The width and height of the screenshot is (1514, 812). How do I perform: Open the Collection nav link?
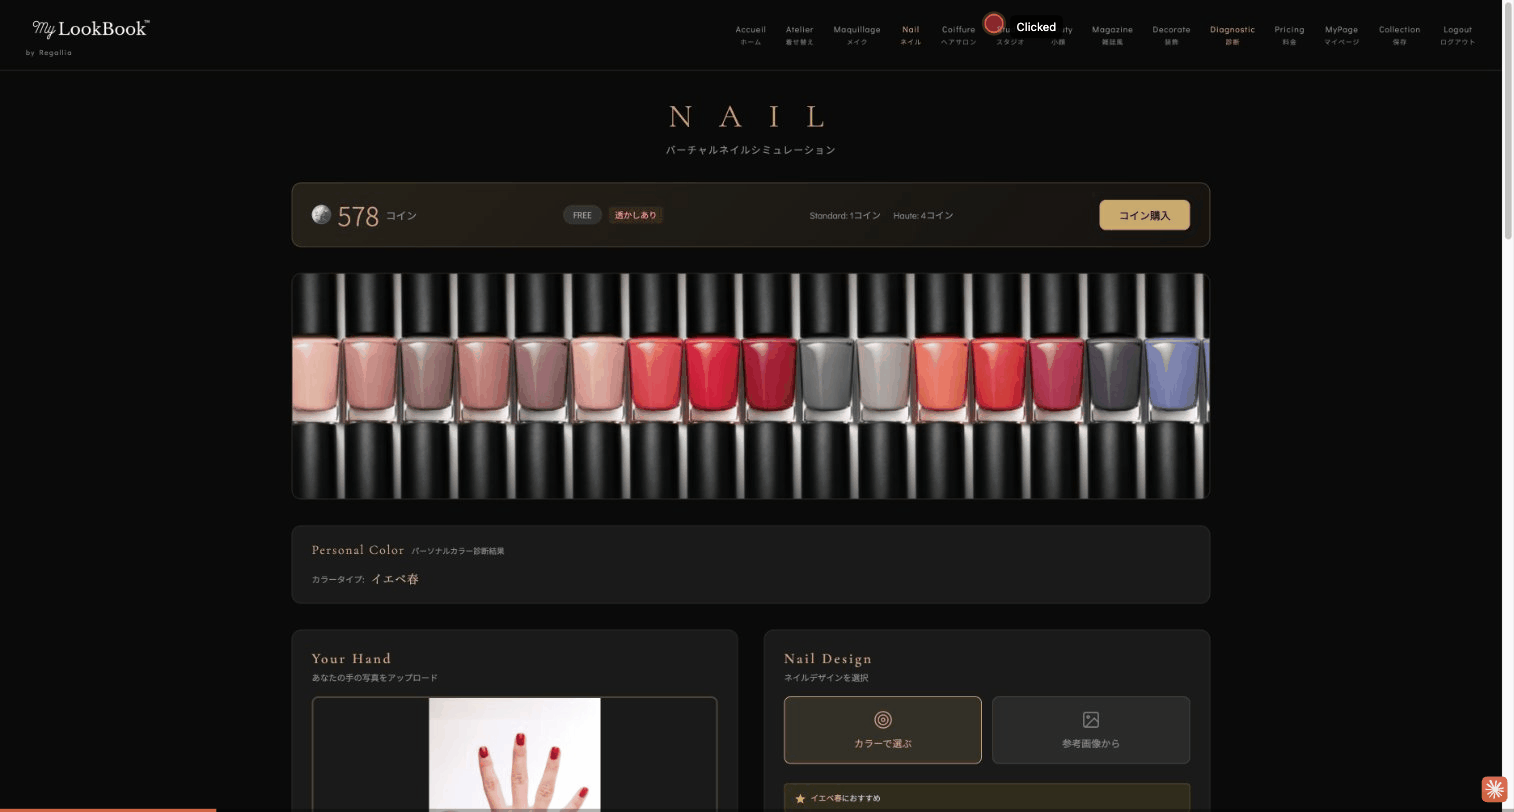point(1399,35)
